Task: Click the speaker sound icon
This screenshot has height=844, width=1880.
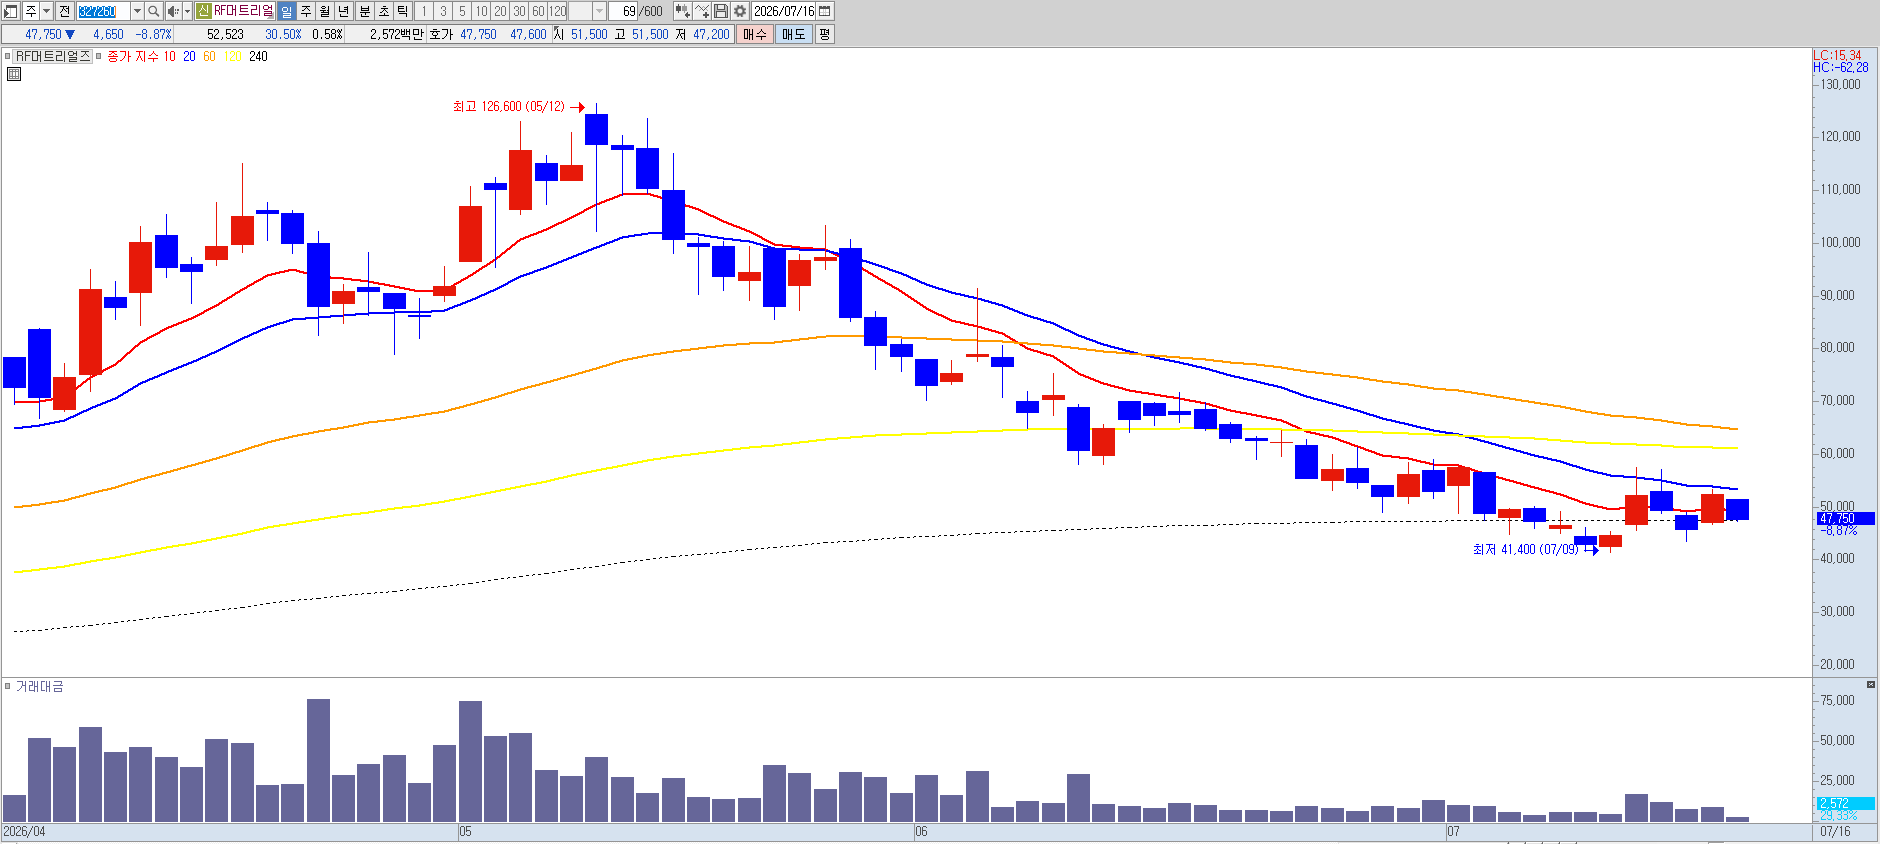Action: pyautogui.click(x=173, y=11)
